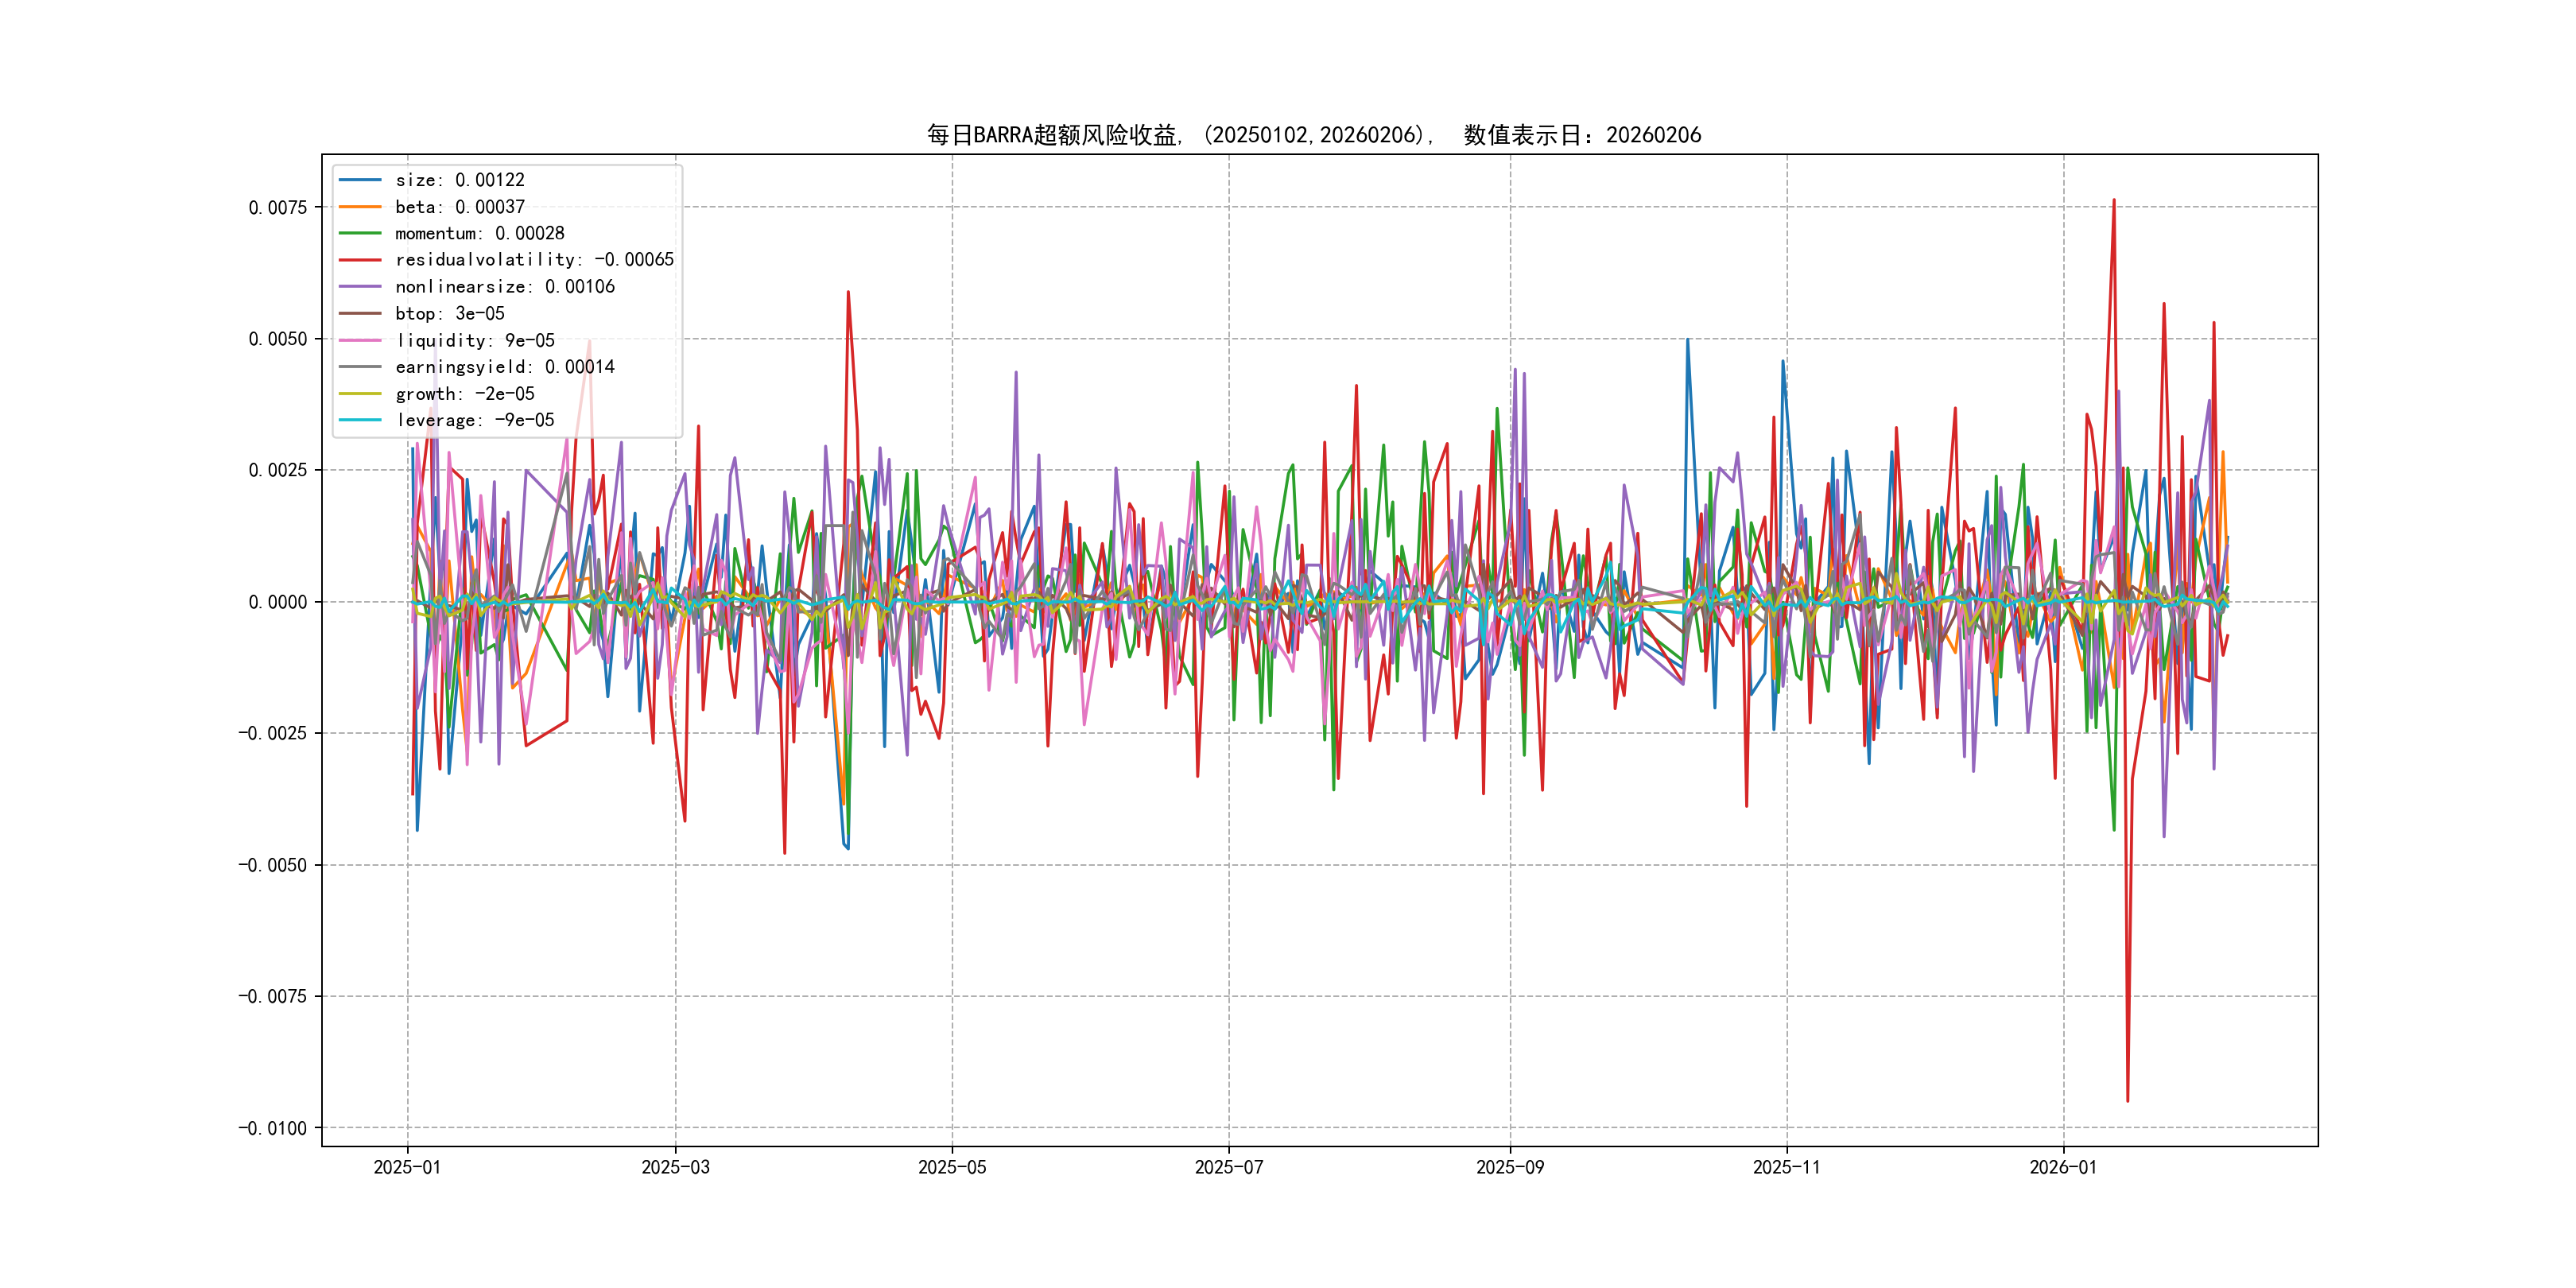
Task: Click the orange beta legend line swatch
Action: (x=360, y=207)
